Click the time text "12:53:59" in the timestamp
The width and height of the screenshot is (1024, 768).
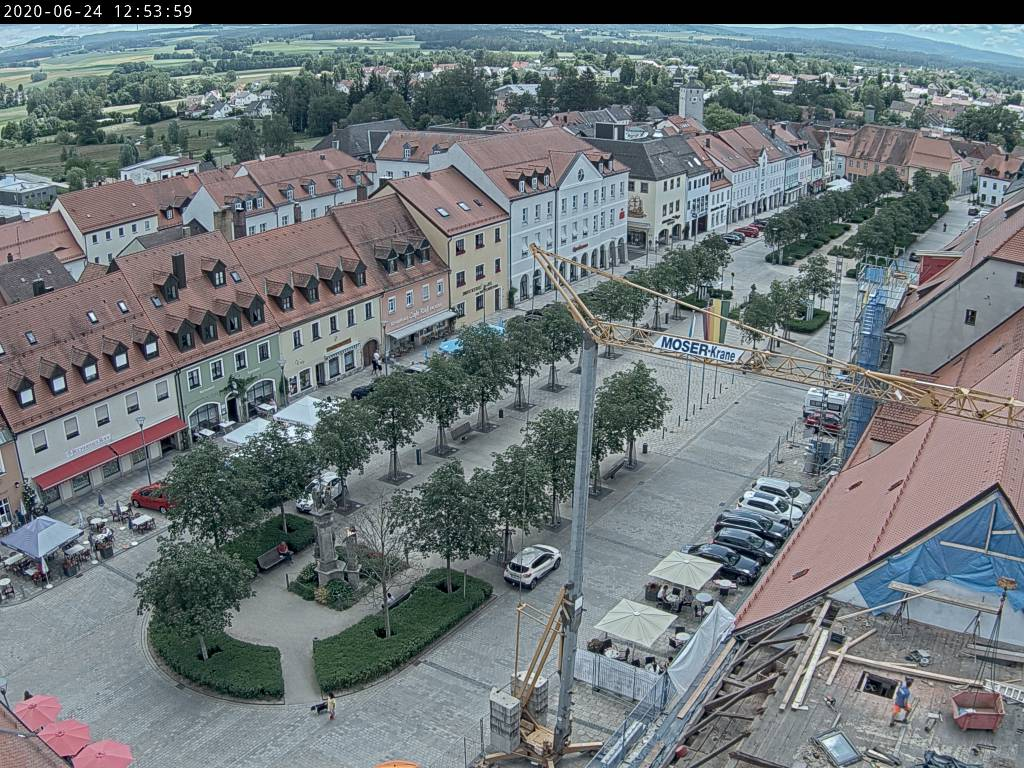coord(153,12)
